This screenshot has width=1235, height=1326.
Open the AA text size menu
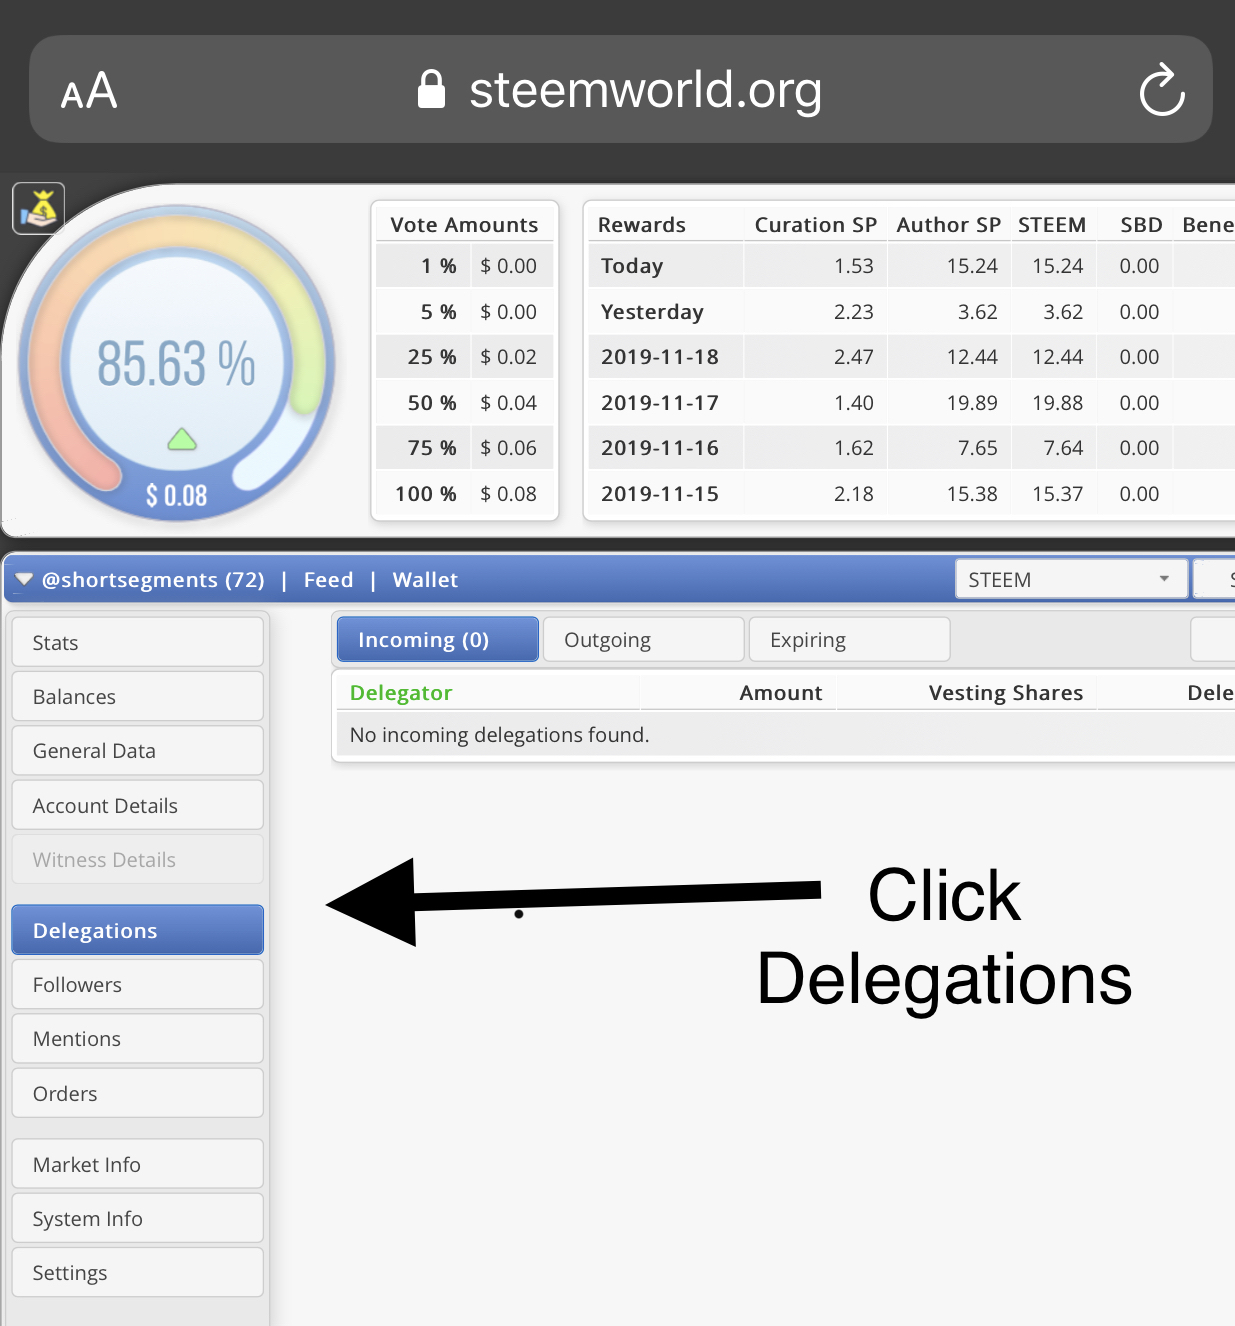pyautogui.click(x=89, y=92)
